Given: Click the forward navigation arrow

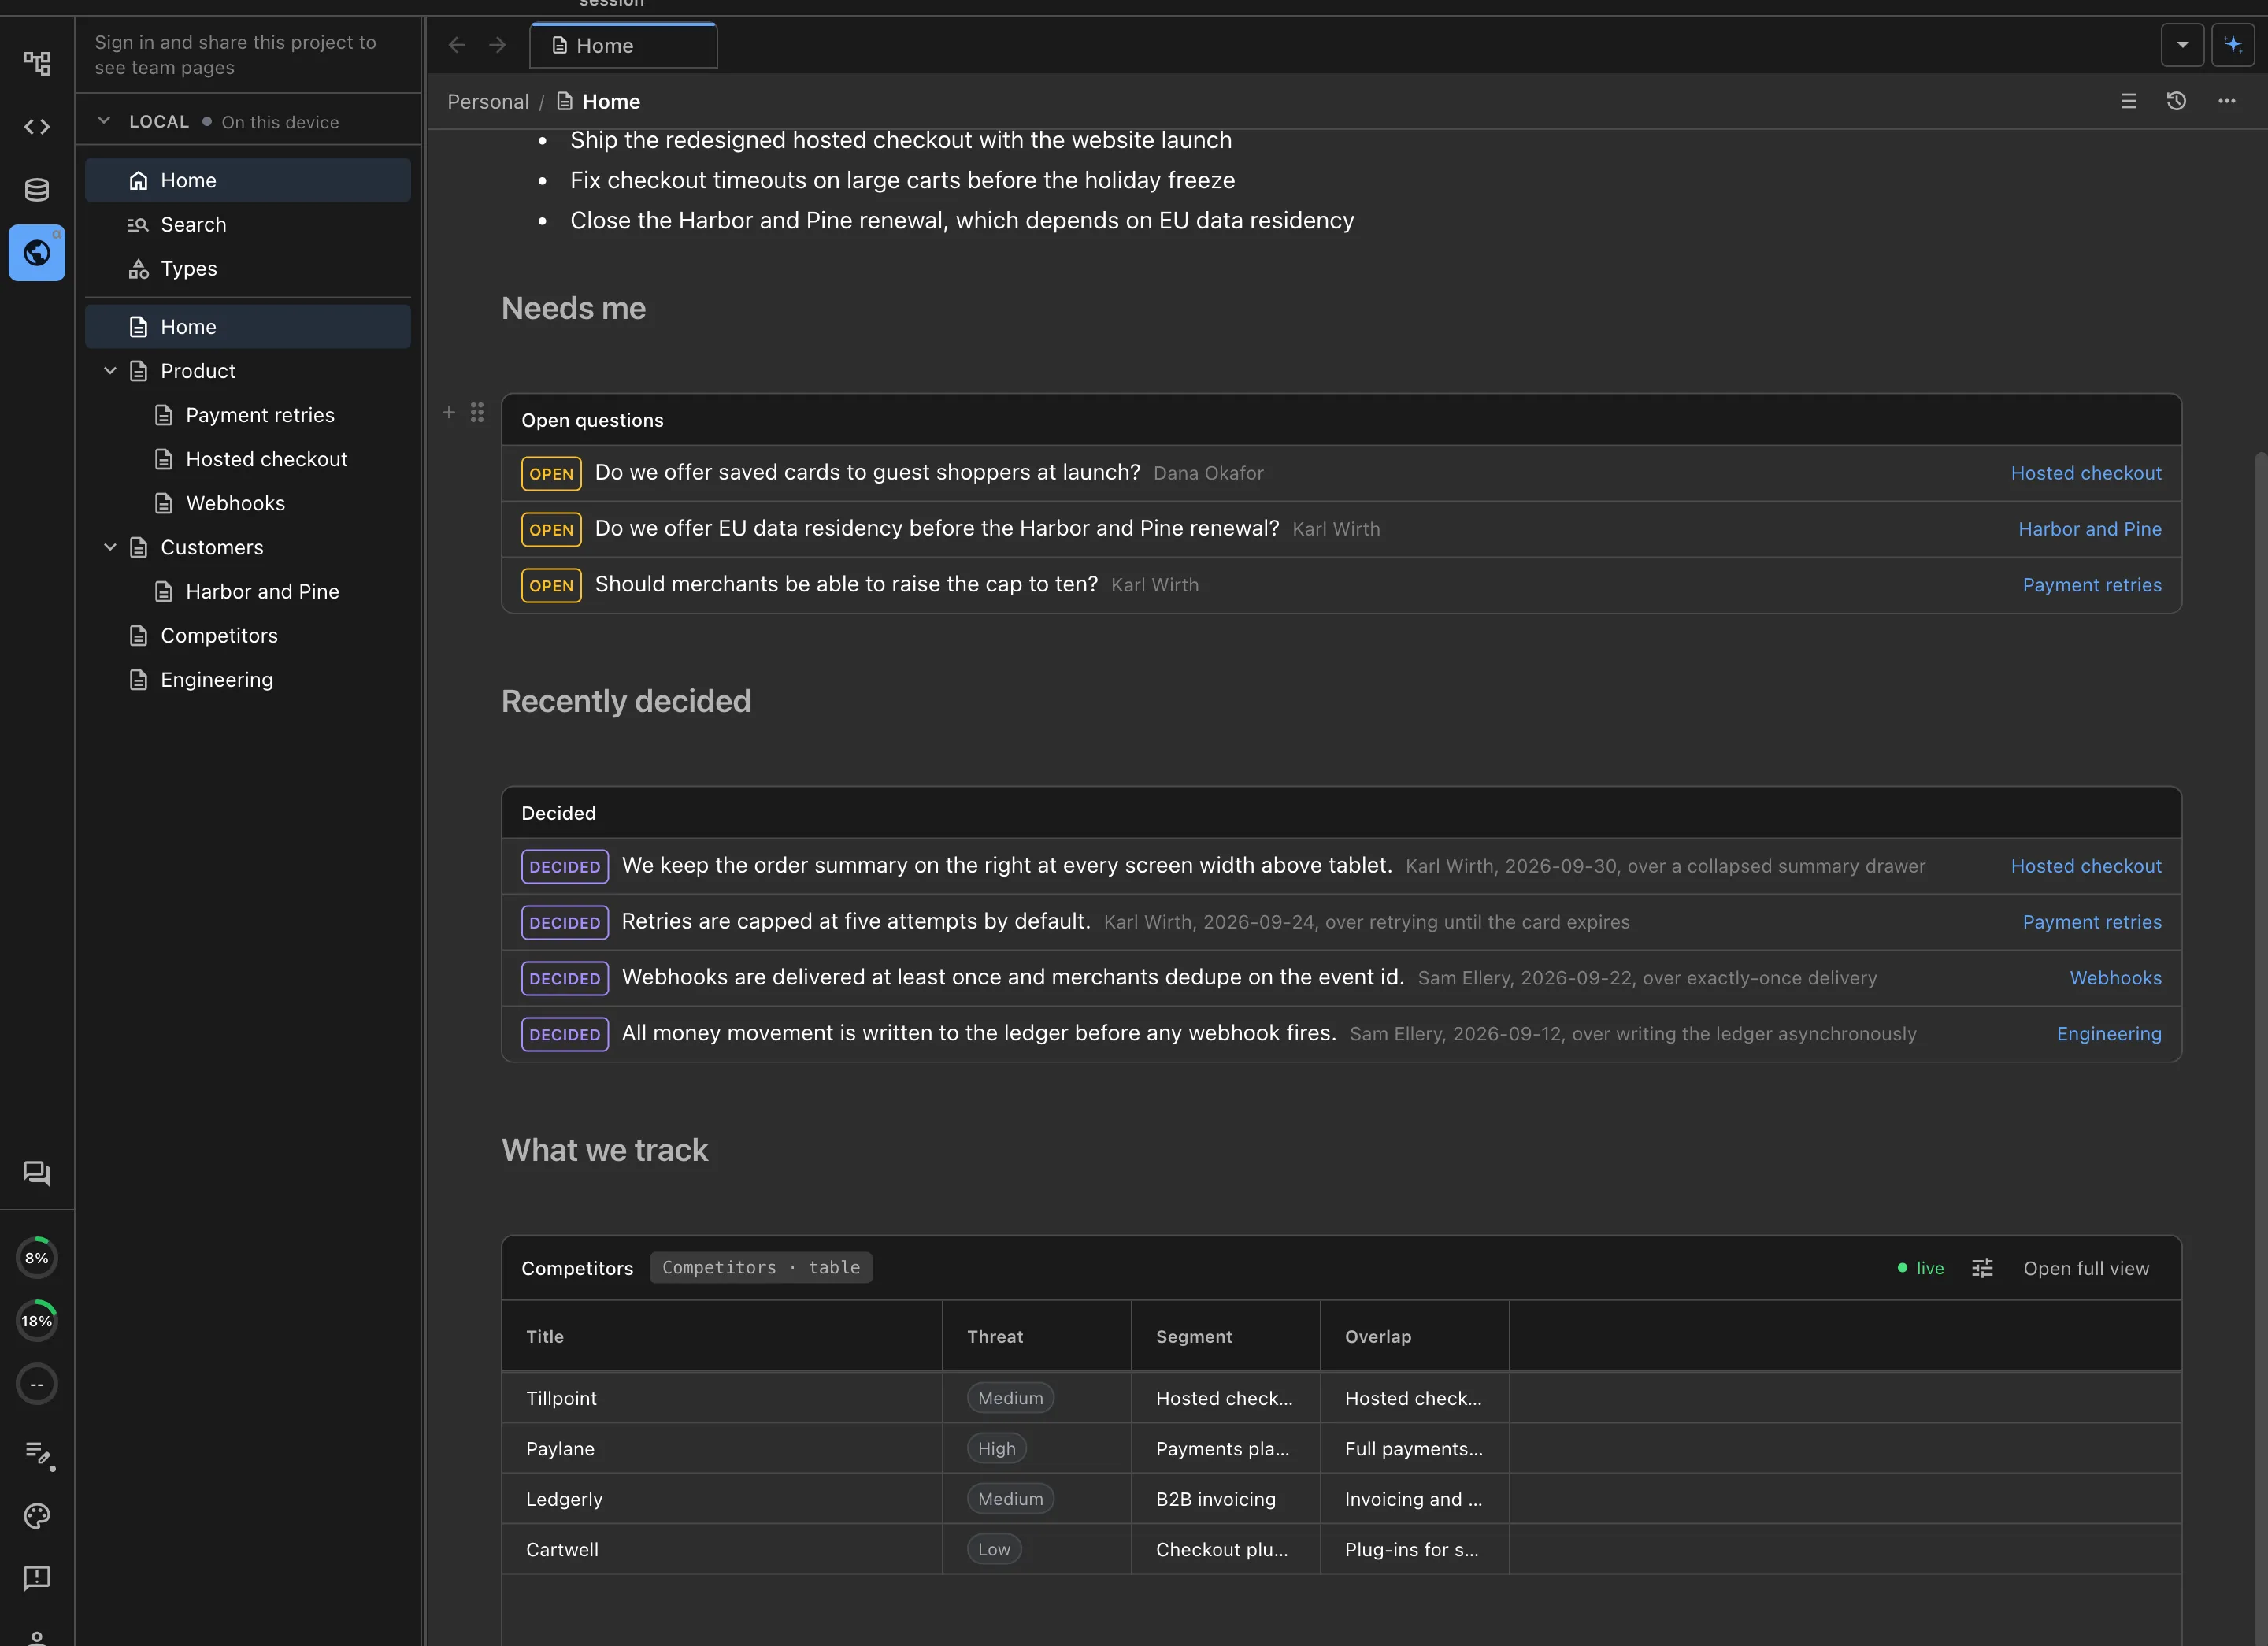Looking at the screenshot, I should point(498,45).
